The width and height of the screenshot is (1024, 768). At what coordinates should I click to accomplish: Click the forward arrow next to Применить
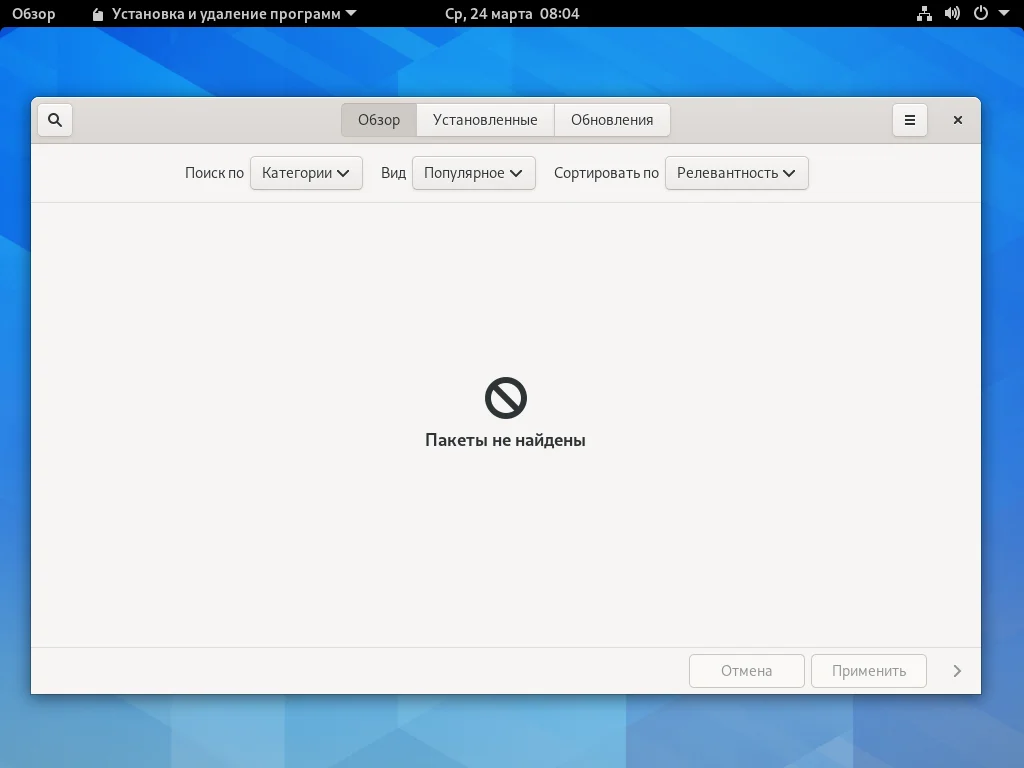click(956, 671)
